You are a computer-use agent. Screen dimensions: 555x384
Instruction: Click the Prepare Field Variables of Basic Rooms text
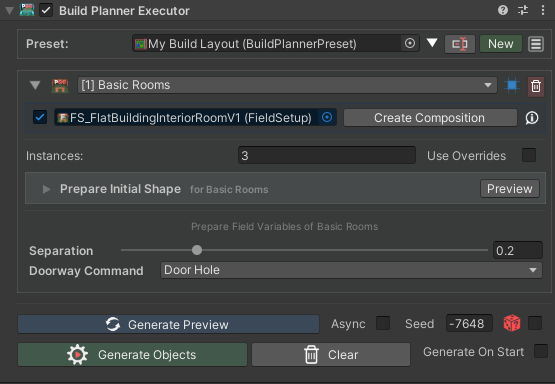pyautogui.click(x=285, y=227)
